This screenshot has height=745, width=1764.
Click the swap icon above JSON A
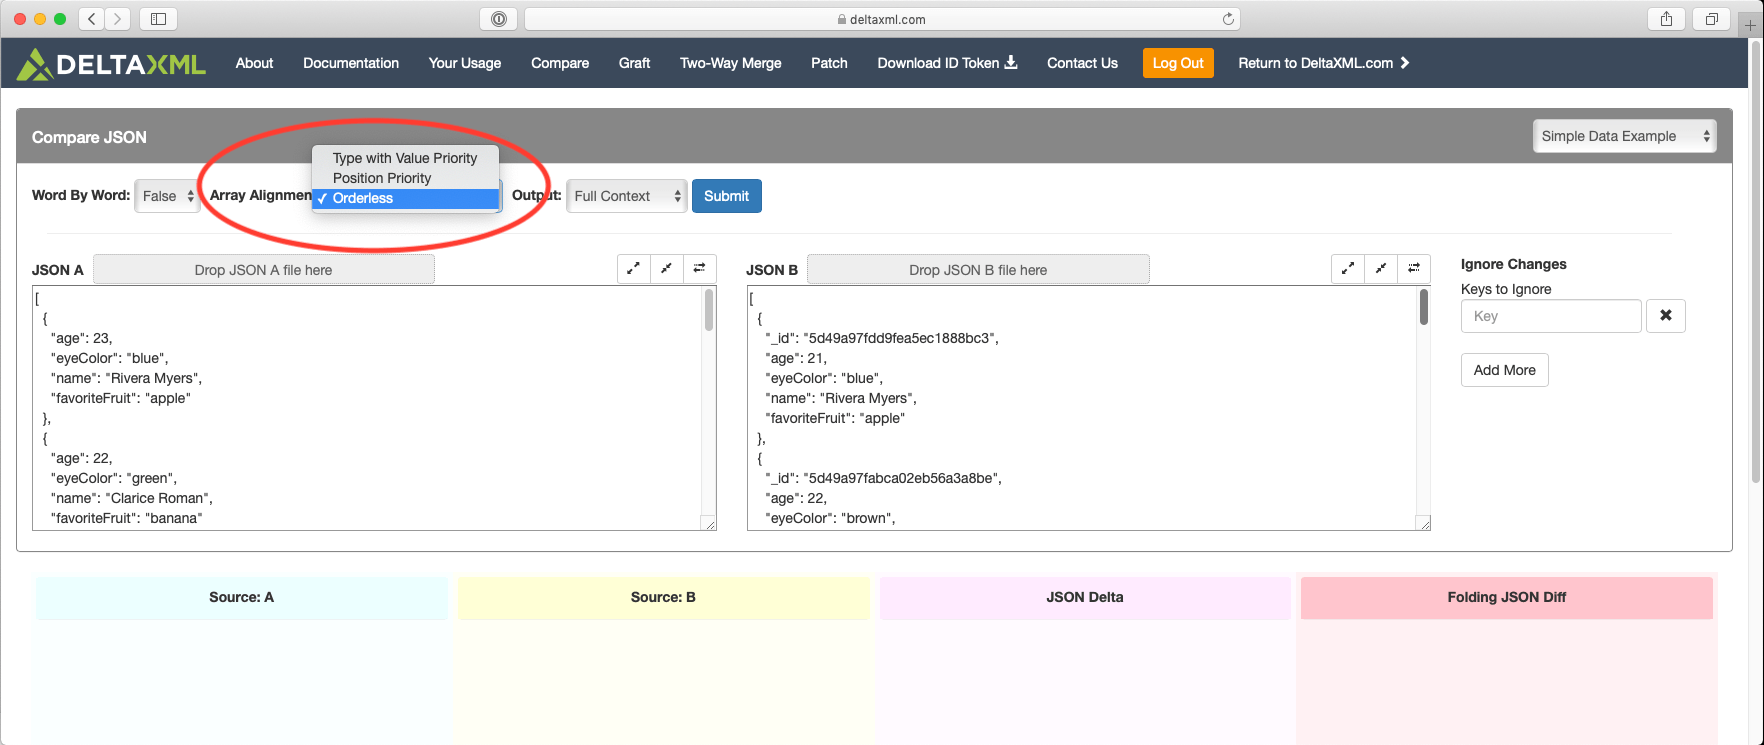pos(699,268)
